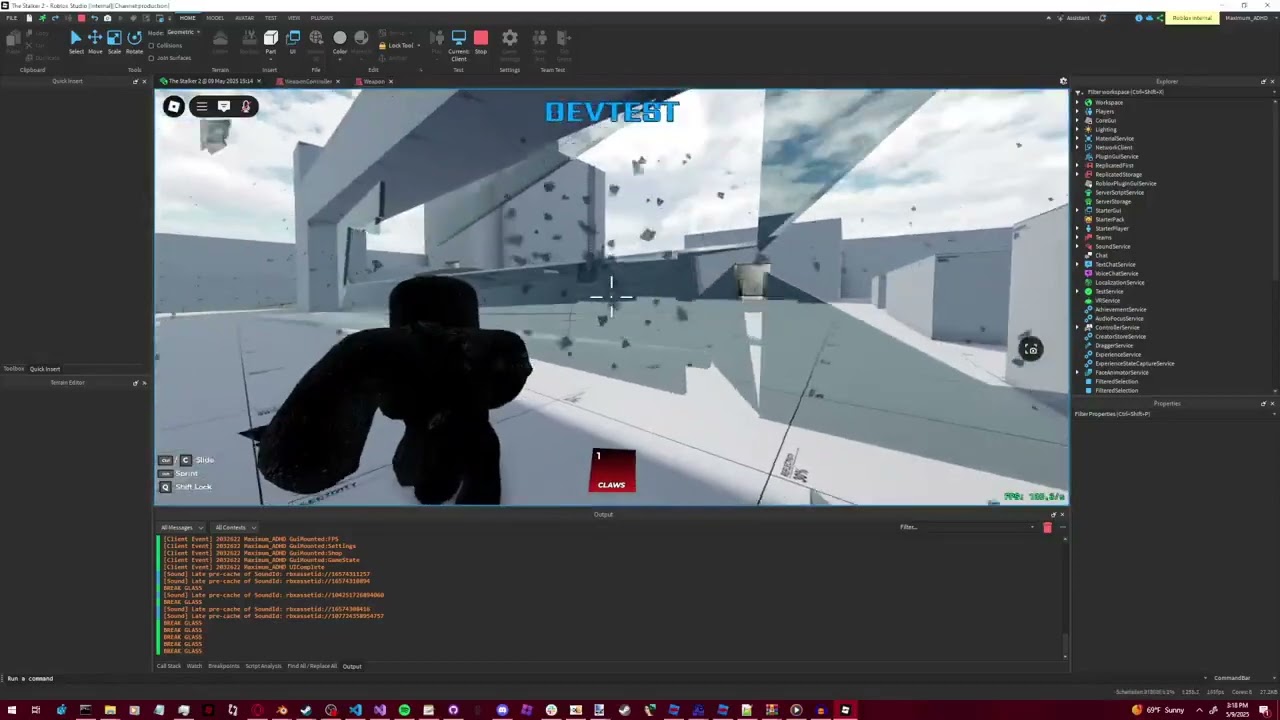Insert a new Part

pos(271,40)
